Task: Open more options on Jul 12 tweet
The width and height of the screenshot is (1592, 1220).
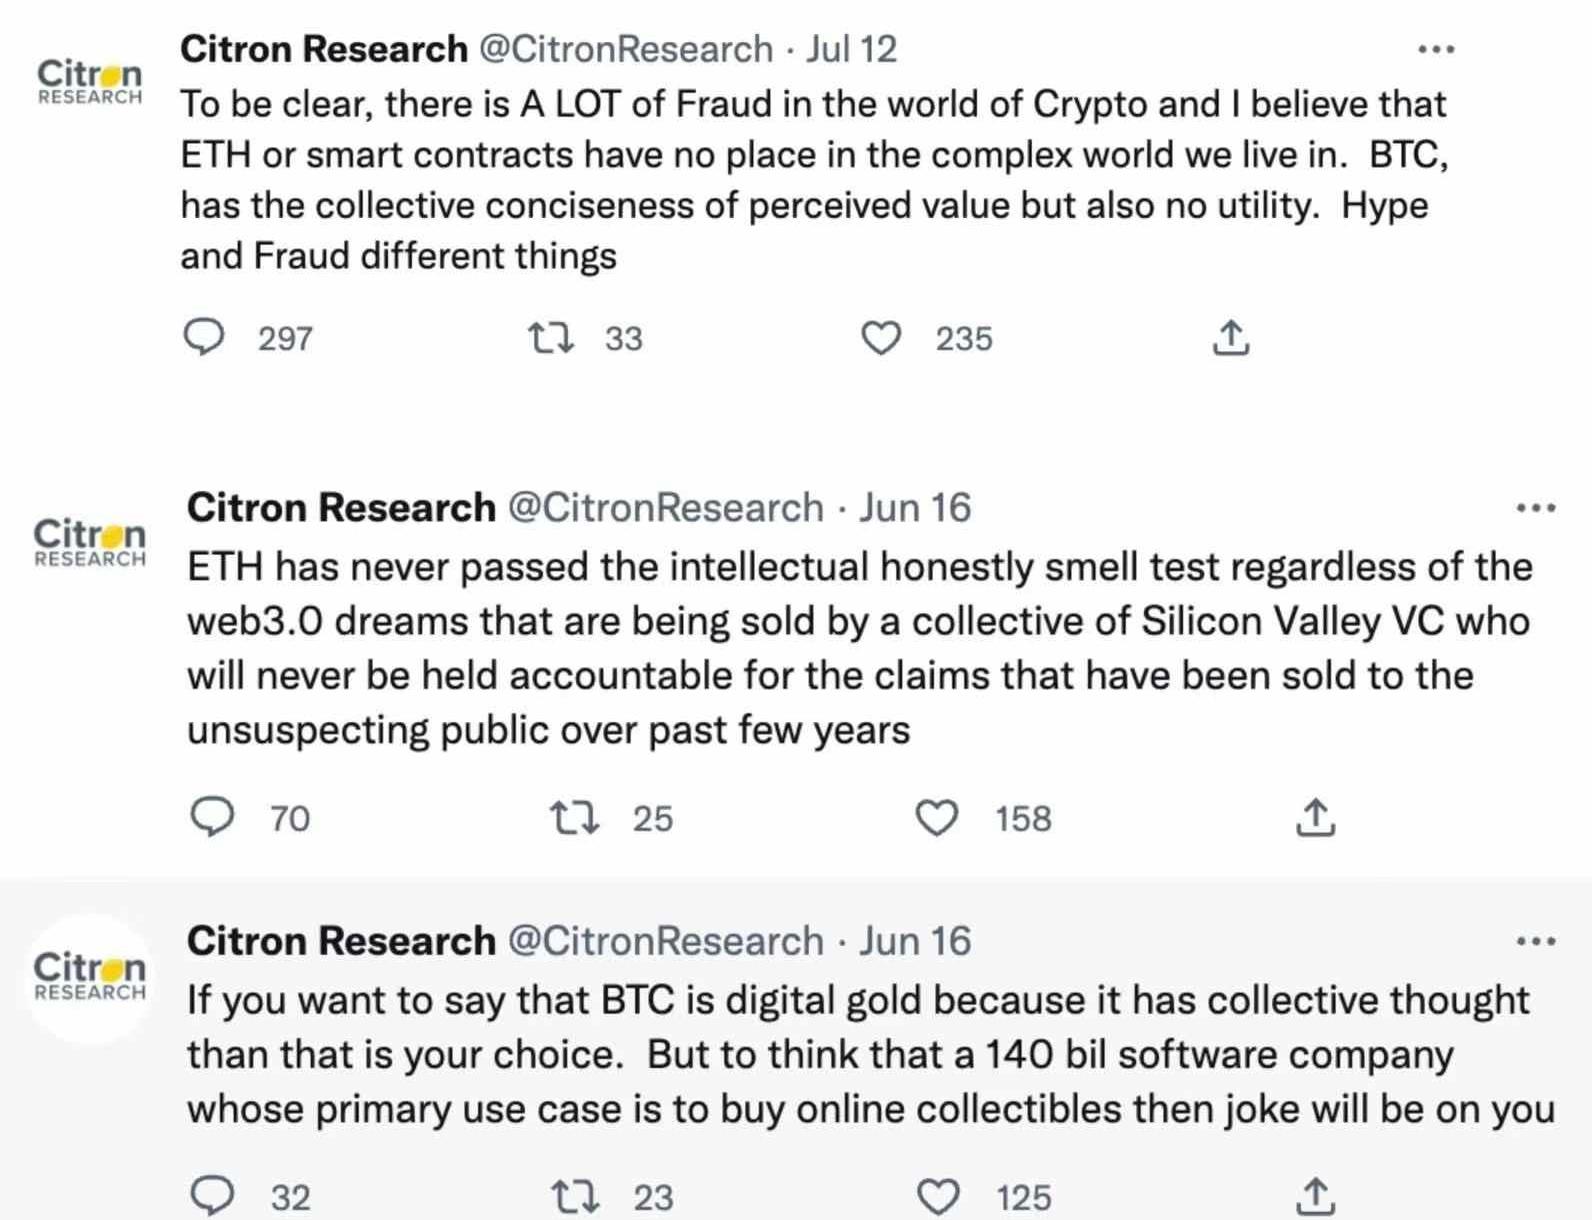Action: tap(1436, 49)
